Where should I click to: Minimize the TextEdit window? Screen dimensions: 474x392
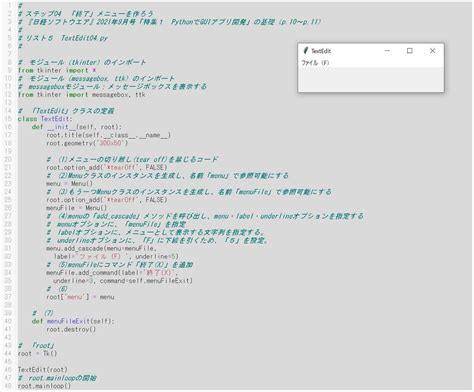pos(387,51)
